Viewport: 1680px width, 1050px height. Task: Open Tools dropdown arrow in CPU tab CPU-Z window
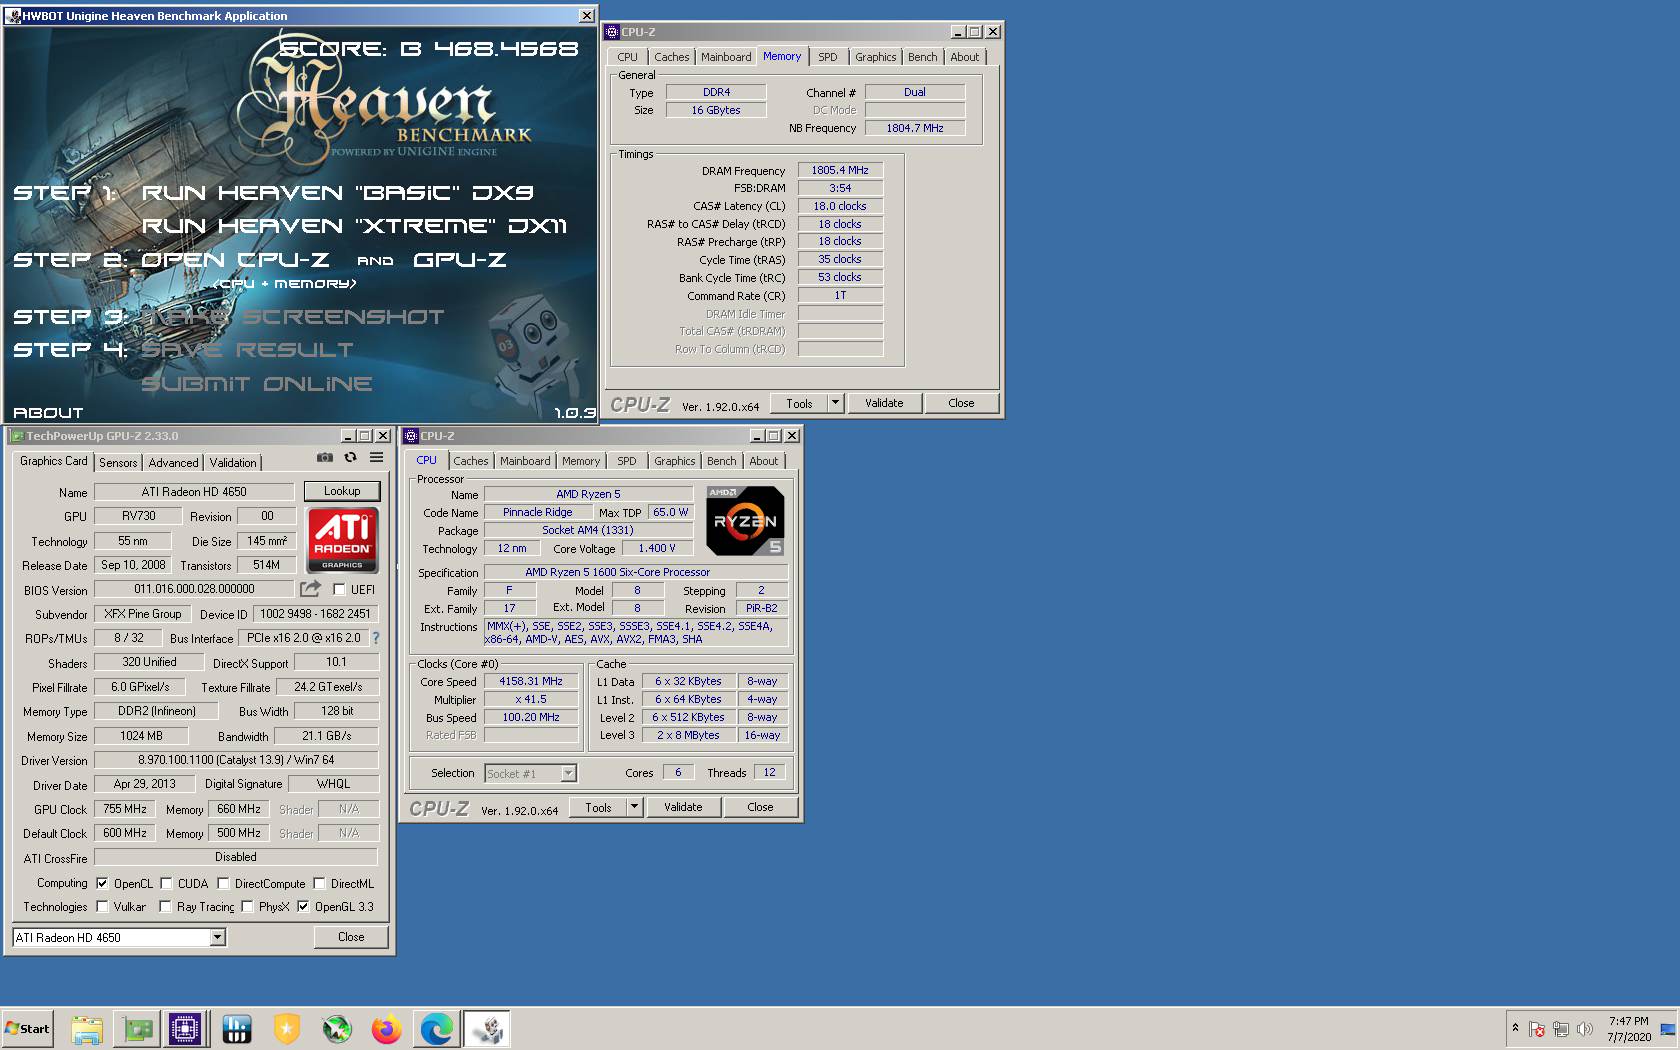(634, 807)
